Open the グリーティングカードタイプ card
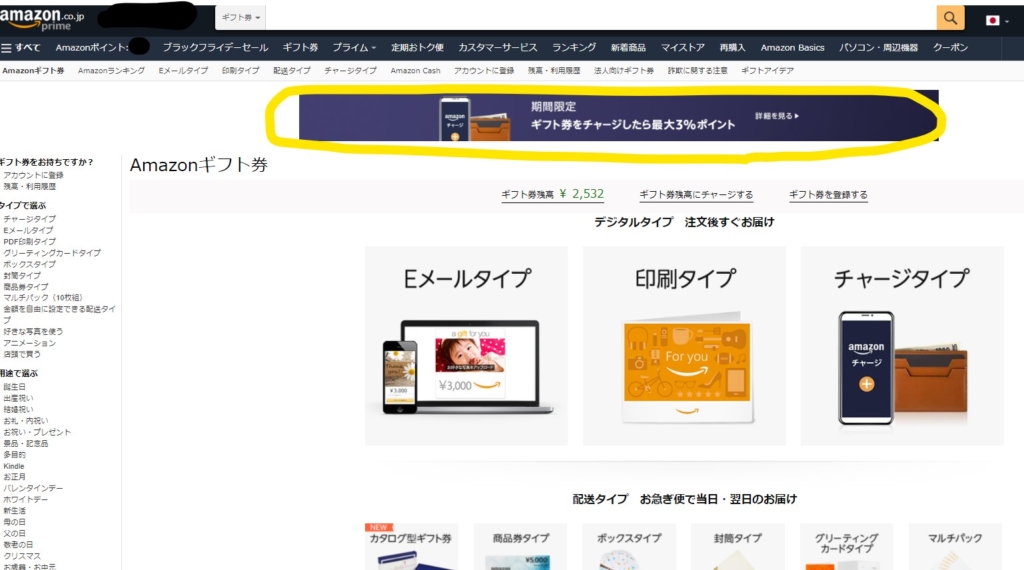This screenshot has width=1024, height=570. coord(846,546)
